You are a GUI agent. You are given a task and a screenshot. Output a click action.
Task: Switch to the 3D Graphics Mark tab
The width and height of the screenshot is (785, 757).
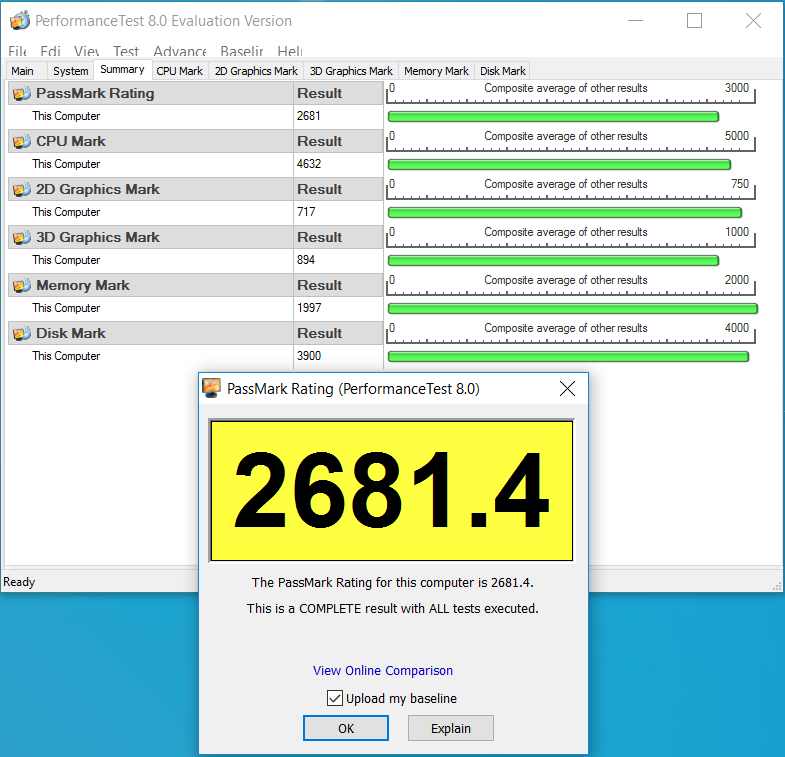point(351,71)
